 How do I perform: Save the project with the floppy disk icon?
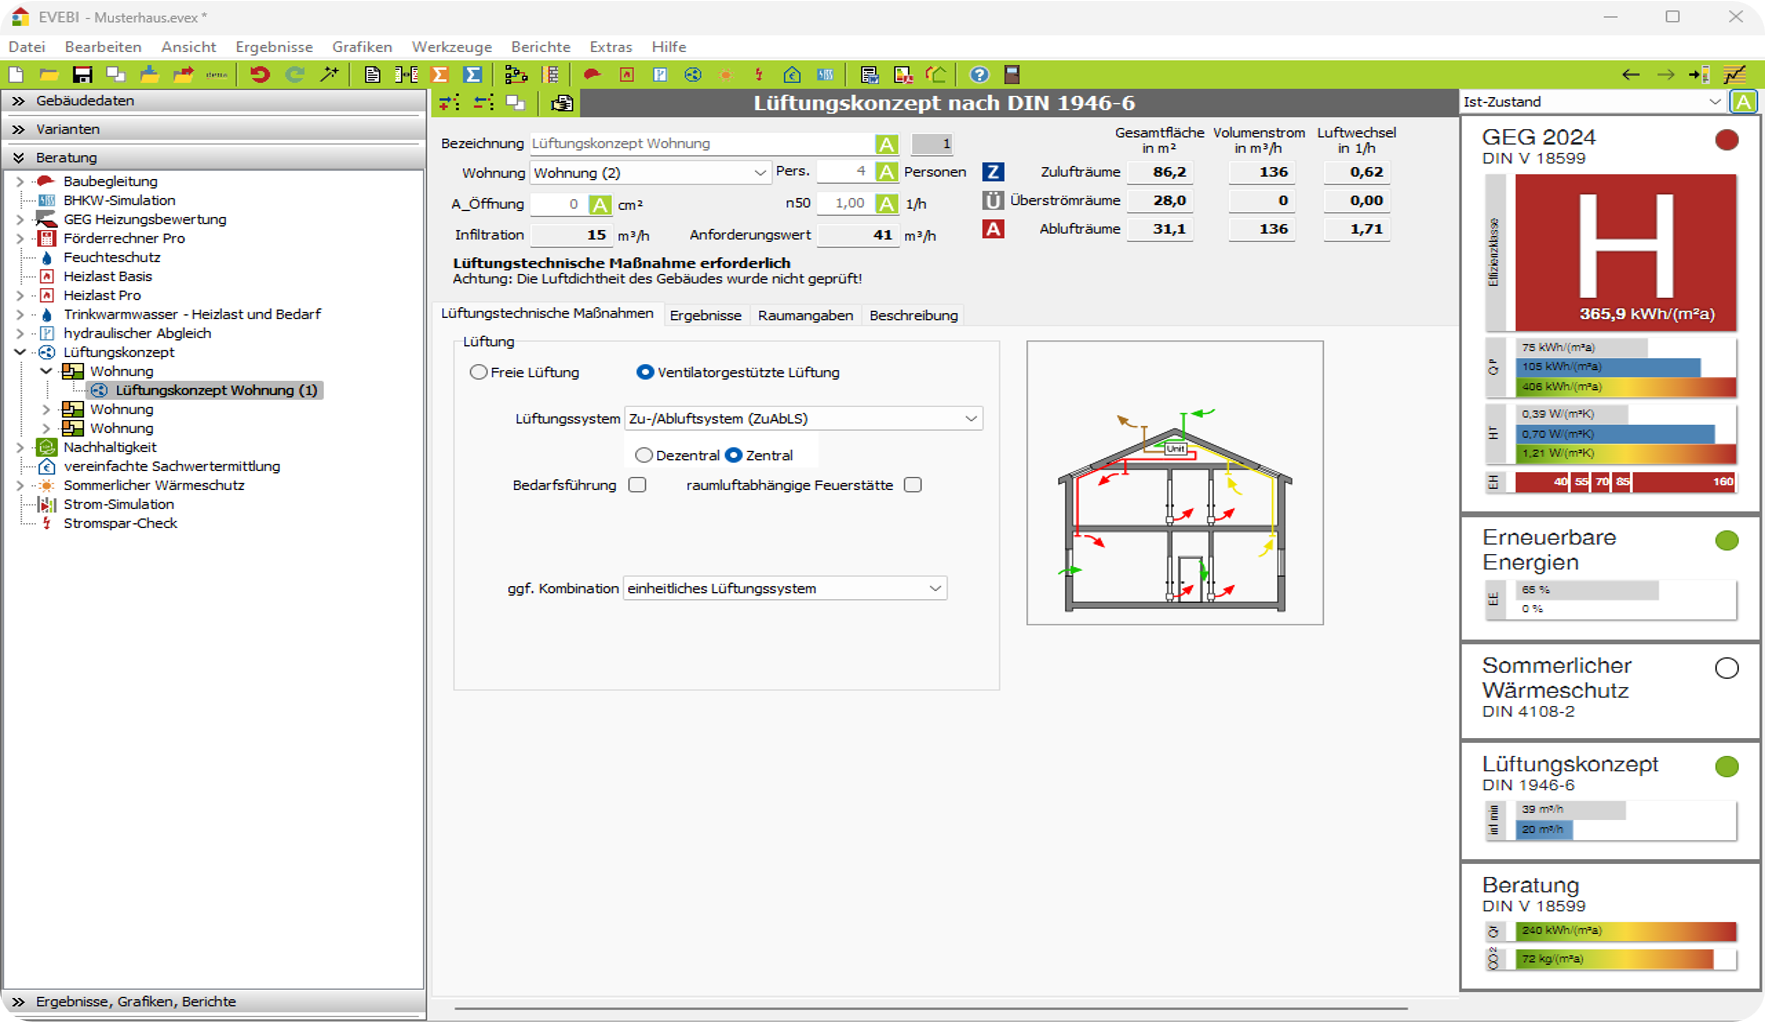82,75
